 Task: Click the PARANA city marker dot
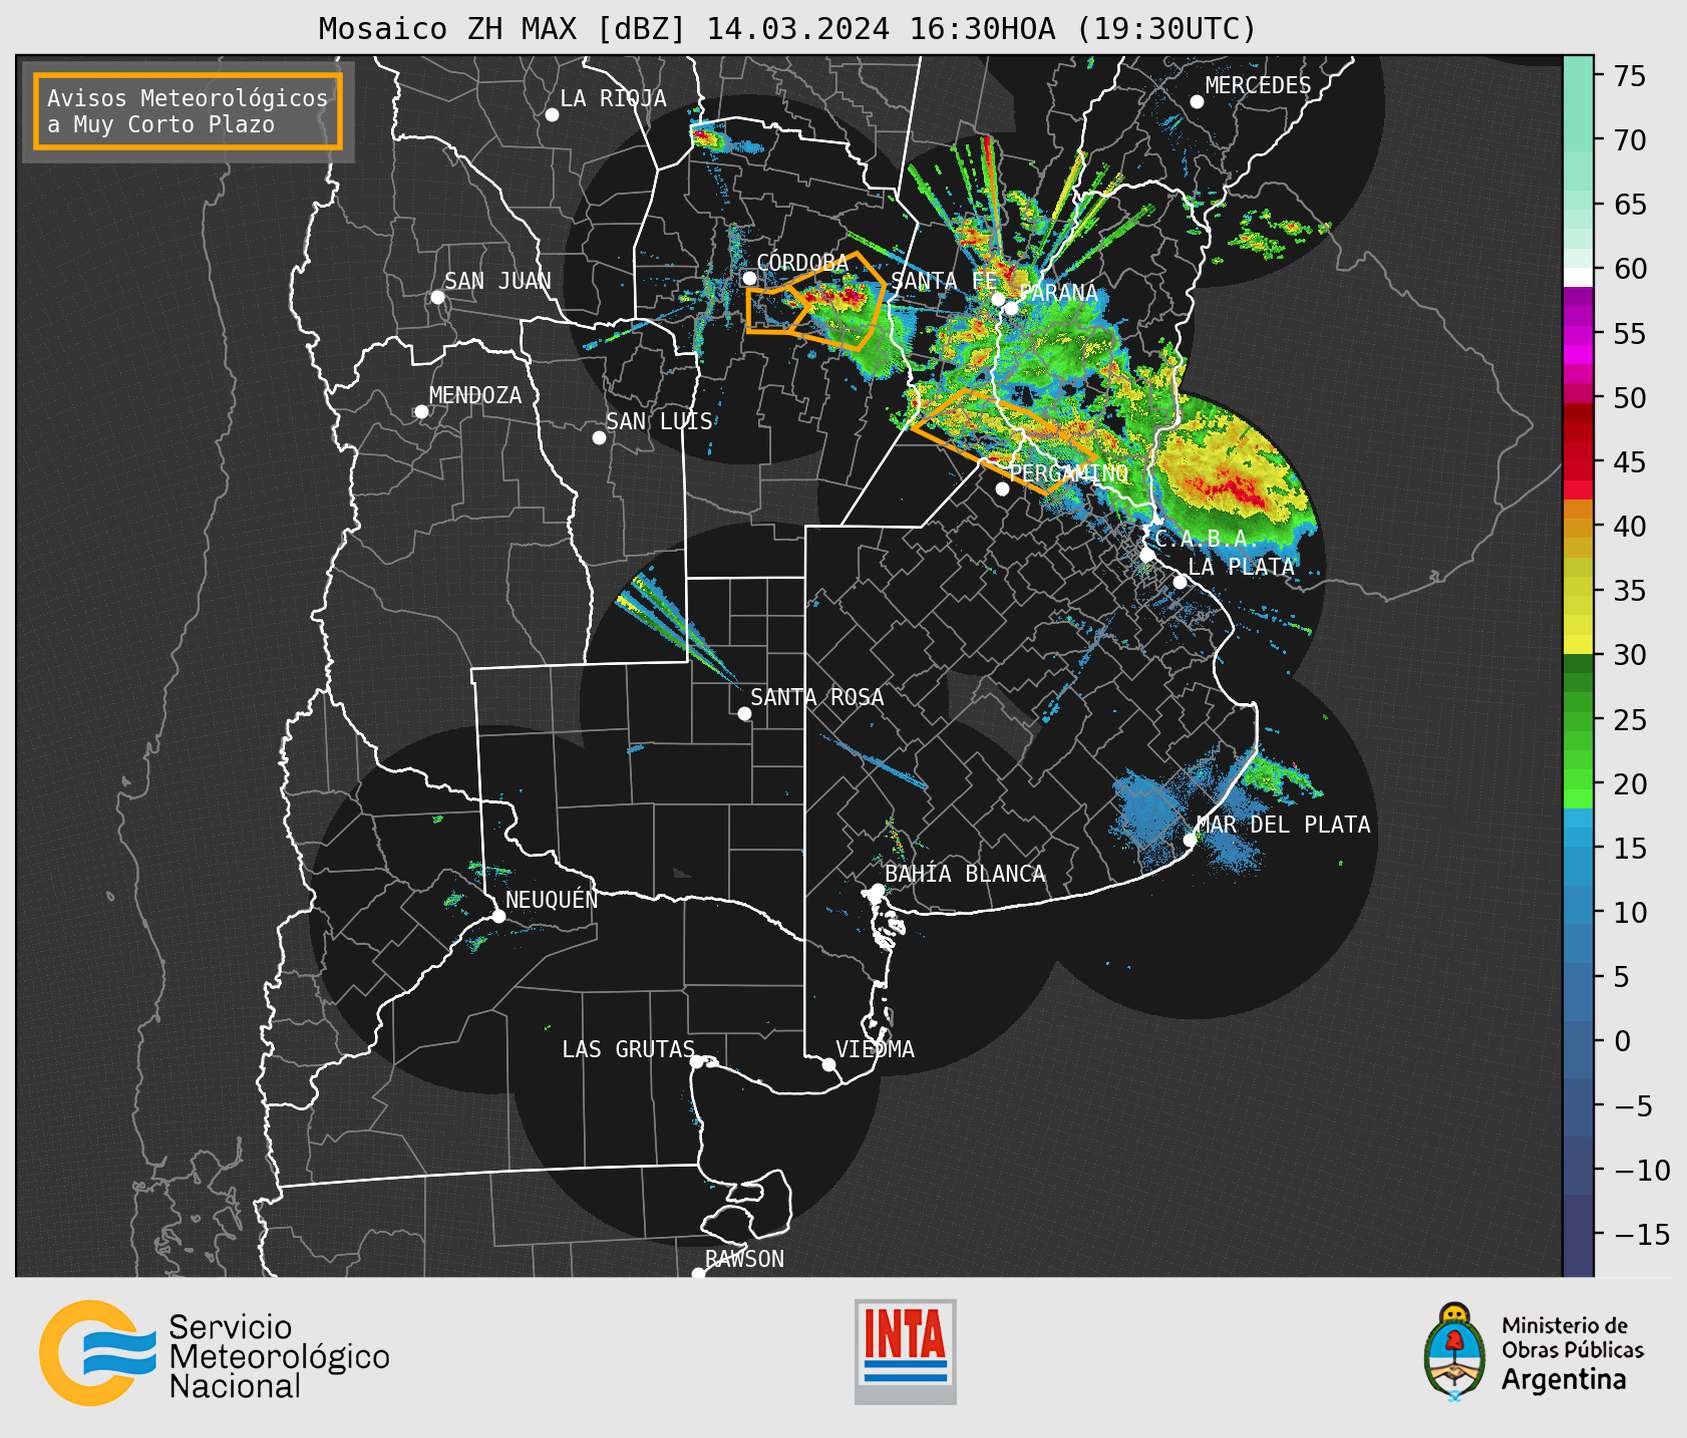tap(1011, 308)
